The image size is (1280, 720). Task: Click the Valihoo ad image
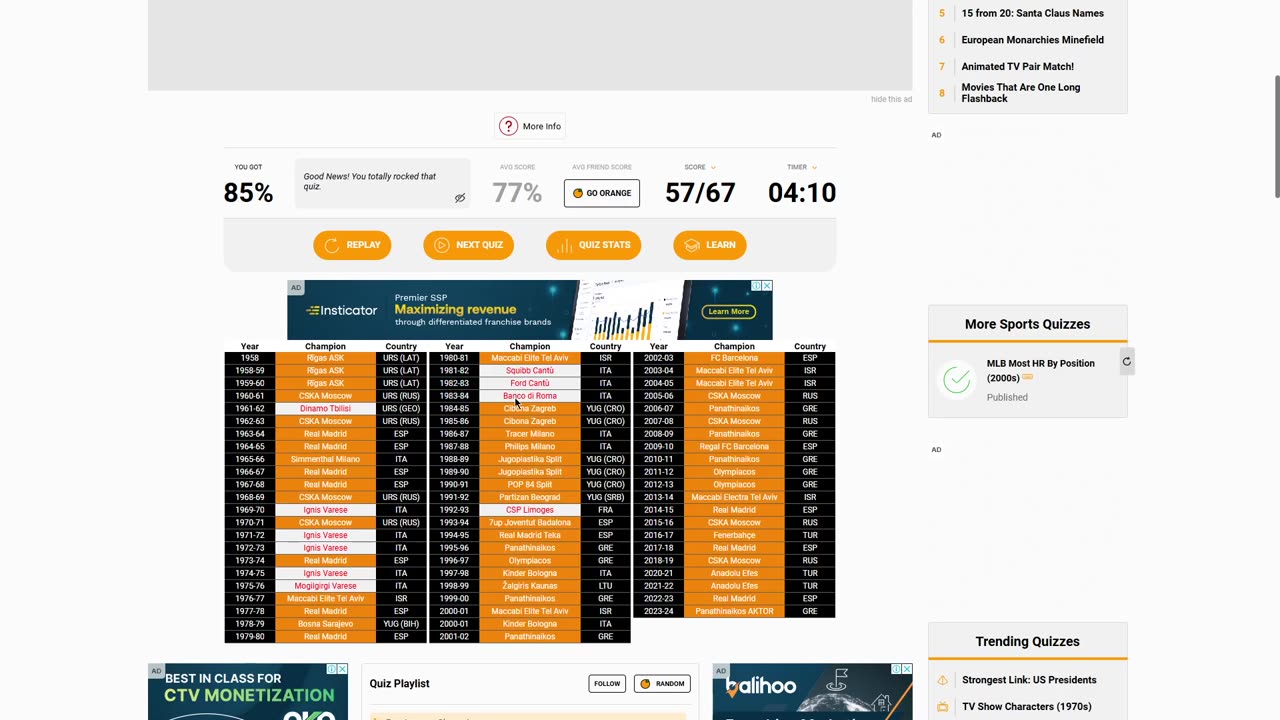point(812,692)
